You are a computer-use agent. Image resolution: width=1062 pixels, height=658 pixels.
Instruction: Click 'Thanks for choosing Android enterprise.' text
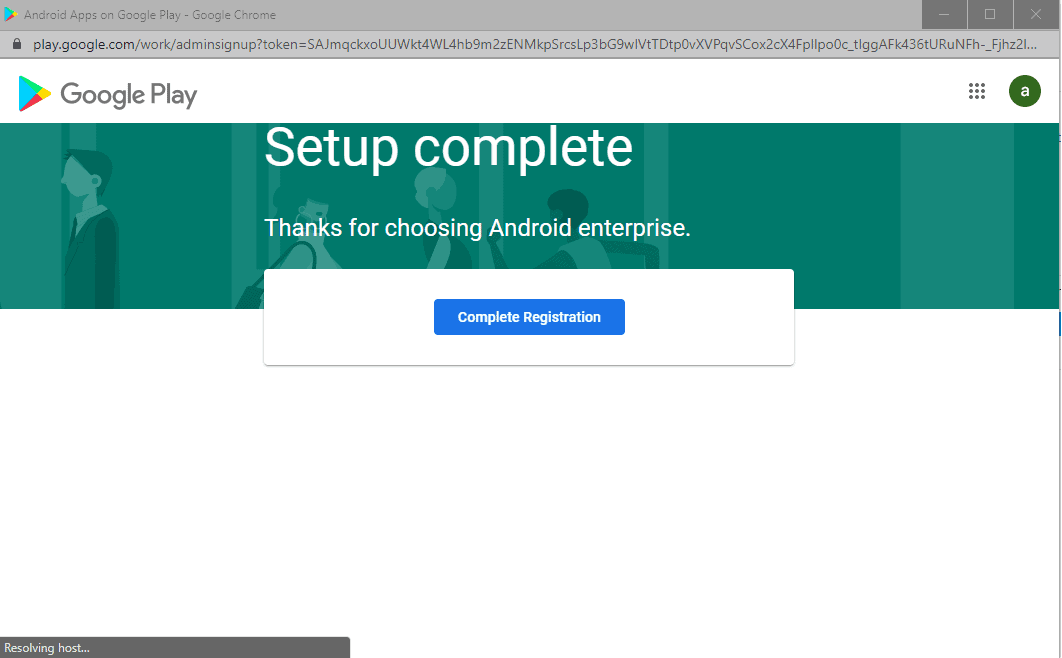477,228
